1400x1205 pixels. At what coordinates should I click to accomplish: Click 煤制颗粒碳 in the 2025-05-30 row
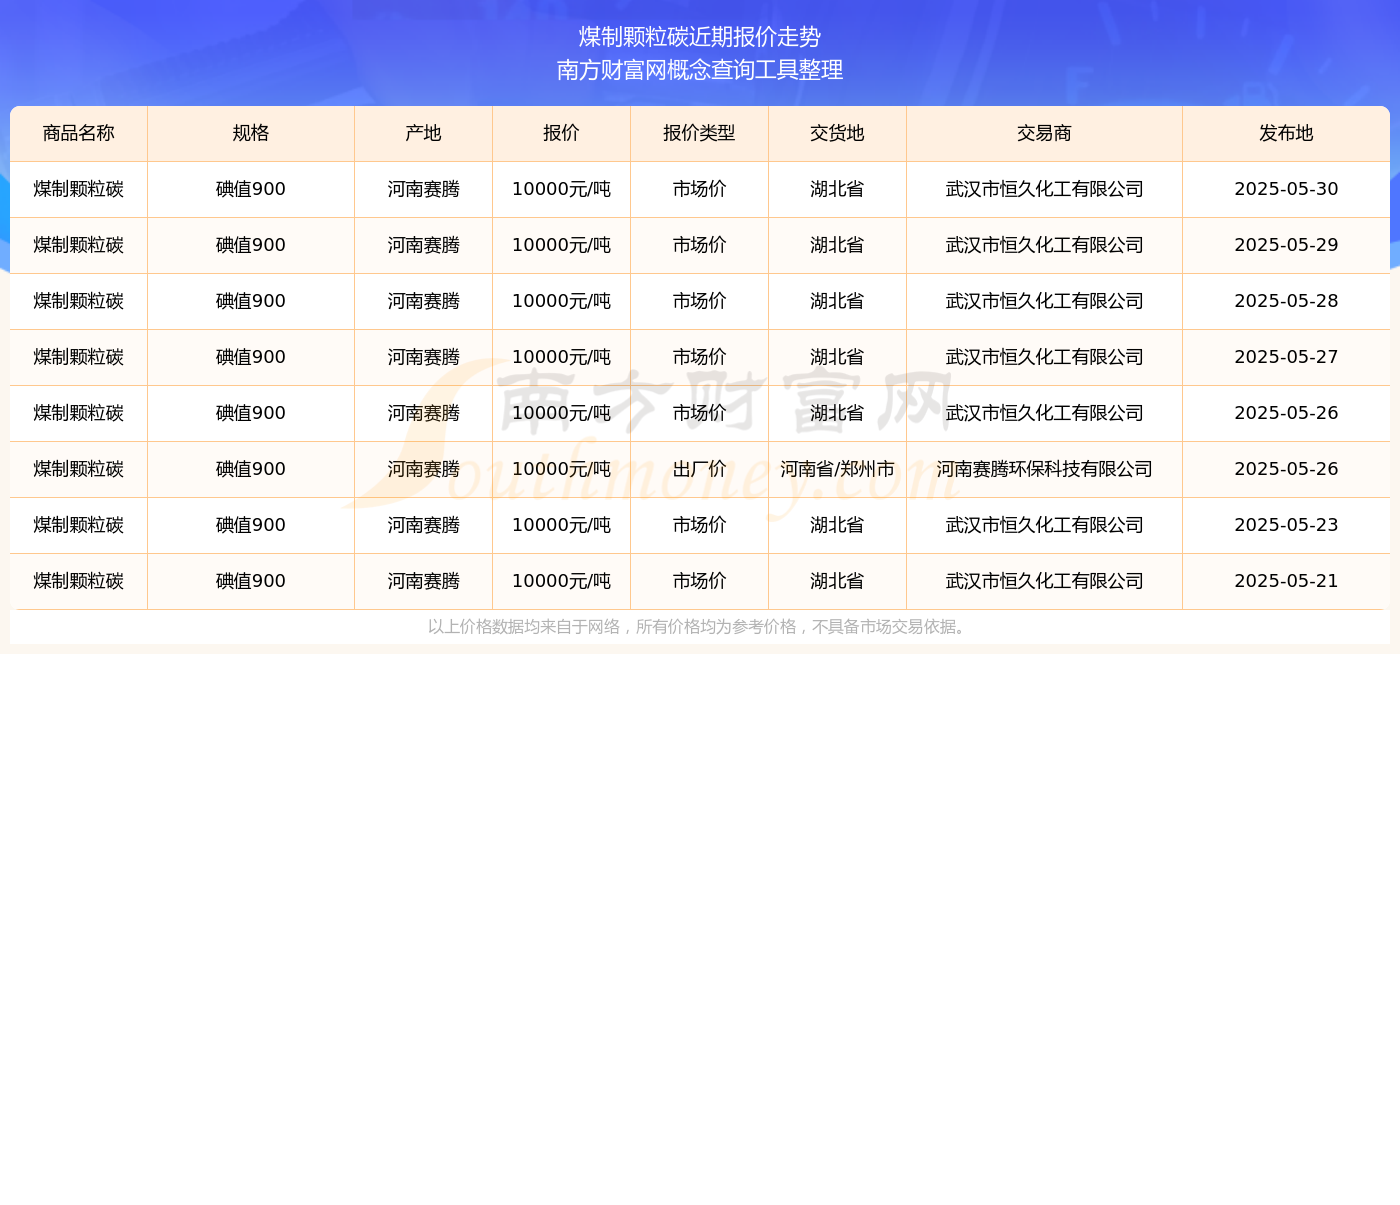(79, 190)
